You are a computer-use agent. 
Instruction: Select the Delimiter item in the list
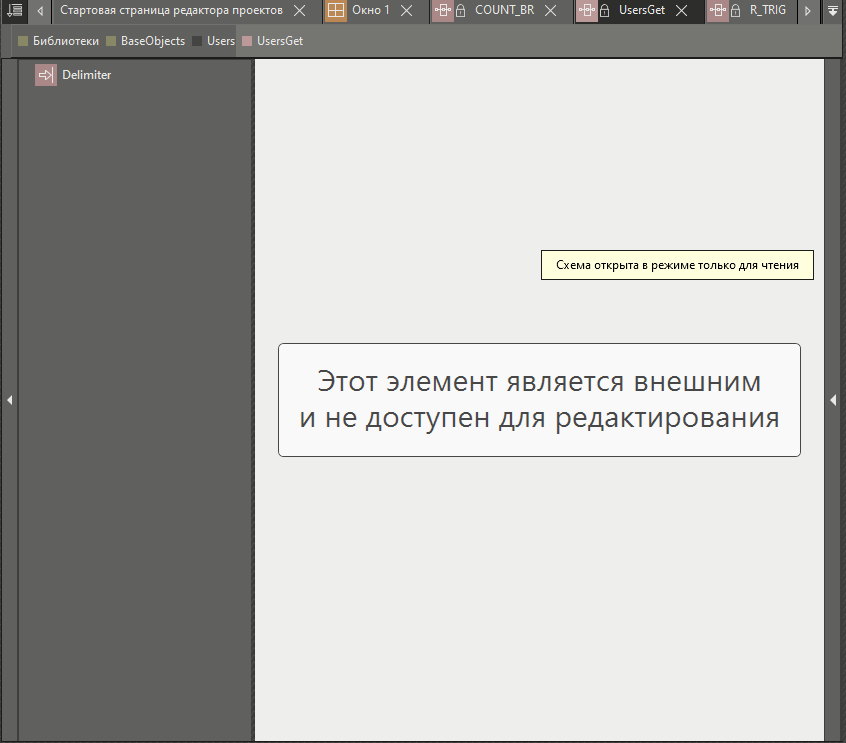(86, 75)
